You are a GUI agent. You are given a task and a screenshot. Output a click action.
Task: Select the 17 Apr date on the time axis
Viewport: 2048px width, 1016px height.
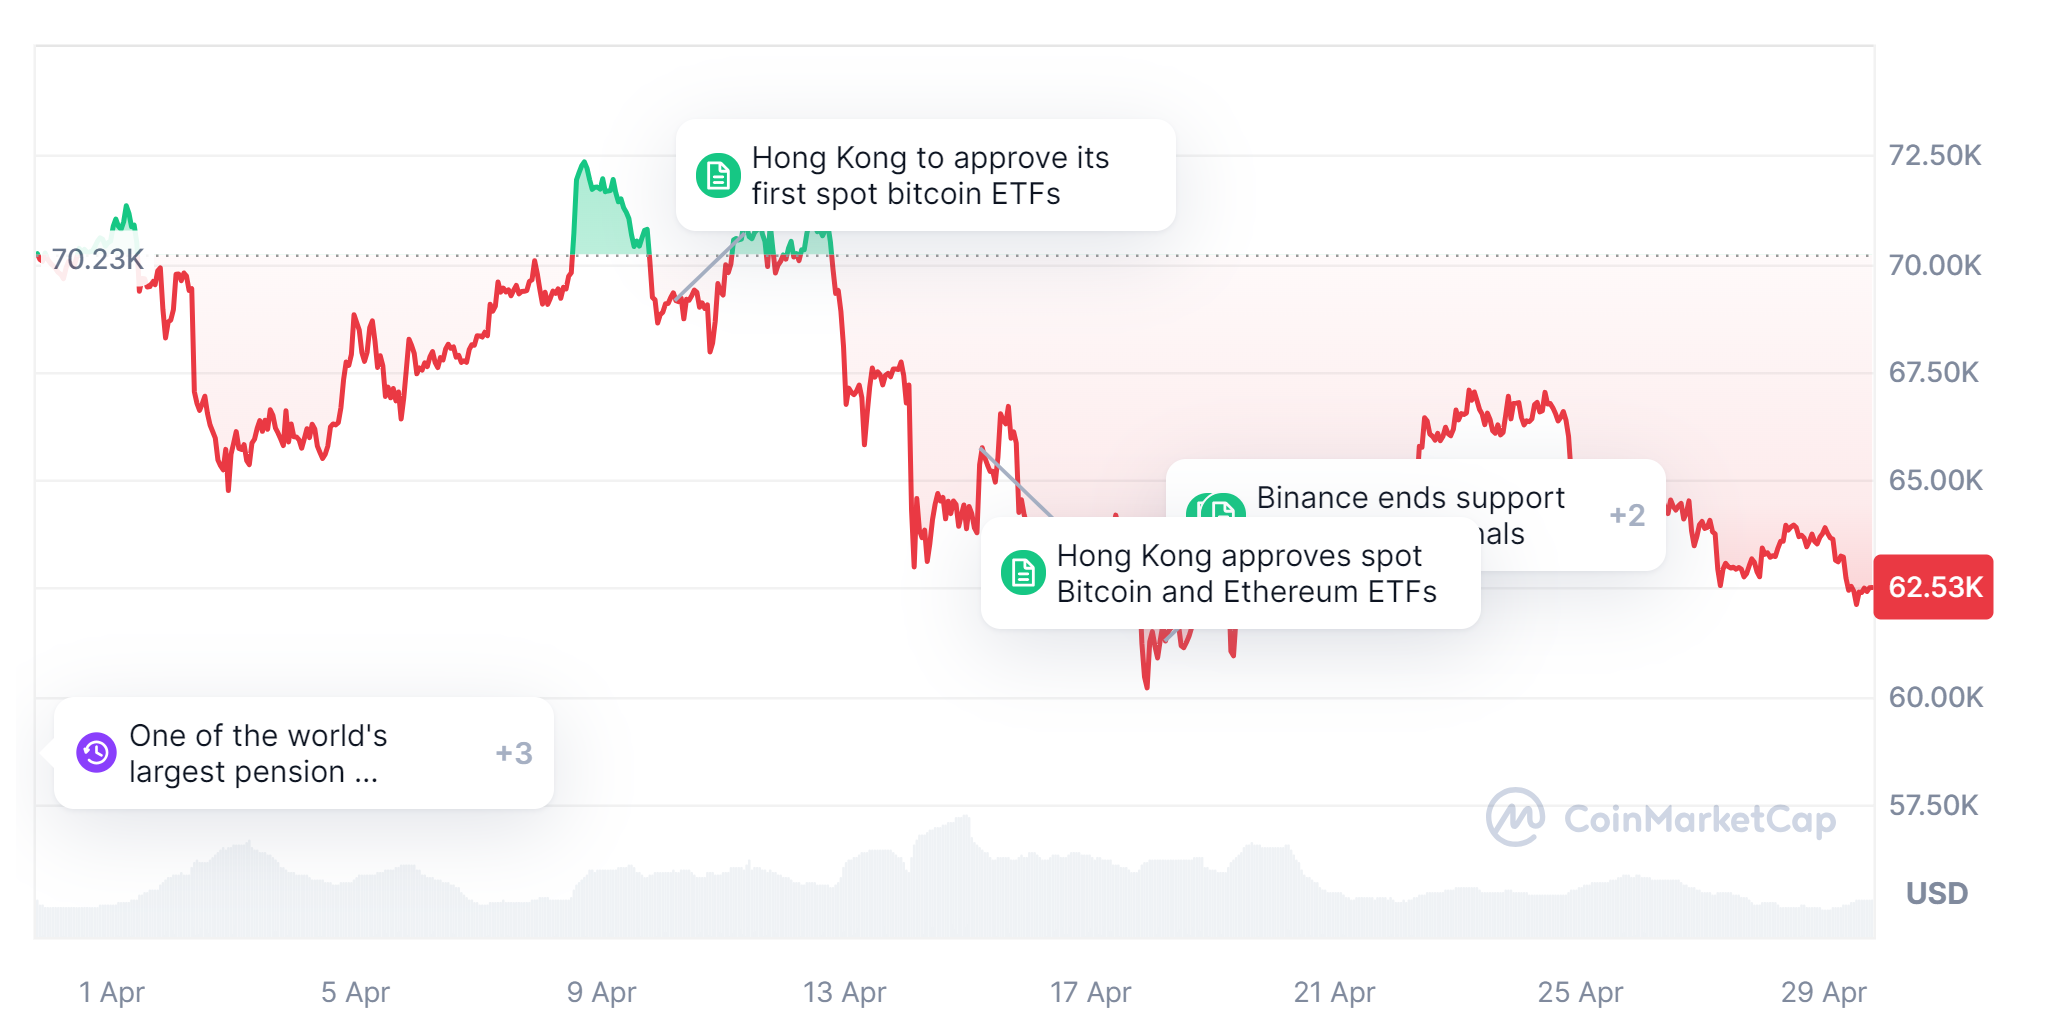pyautogui.click(x=1090, y=992)
